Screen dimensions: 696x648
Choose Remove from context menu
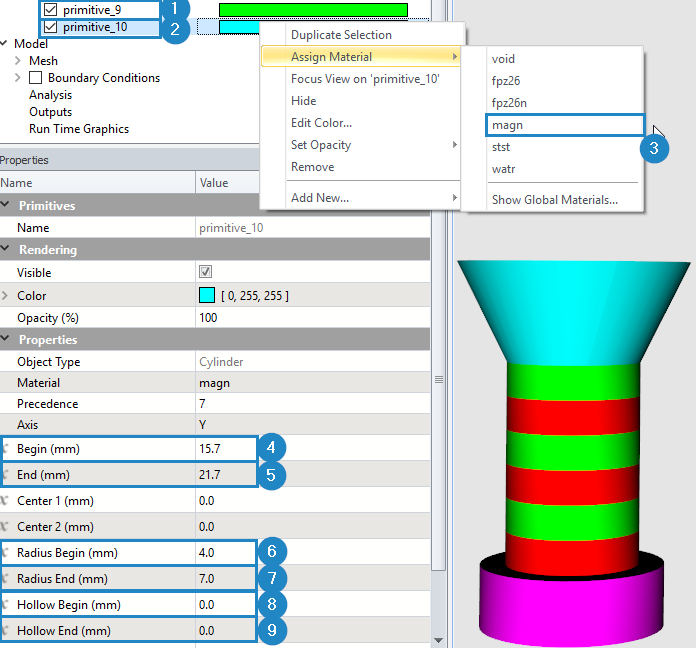pyautogui.click(x=312, y=167)
